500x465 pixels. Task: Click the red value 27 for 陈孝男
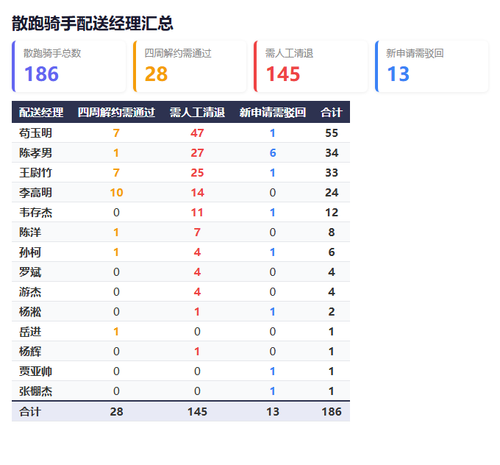tap(197, 153)
